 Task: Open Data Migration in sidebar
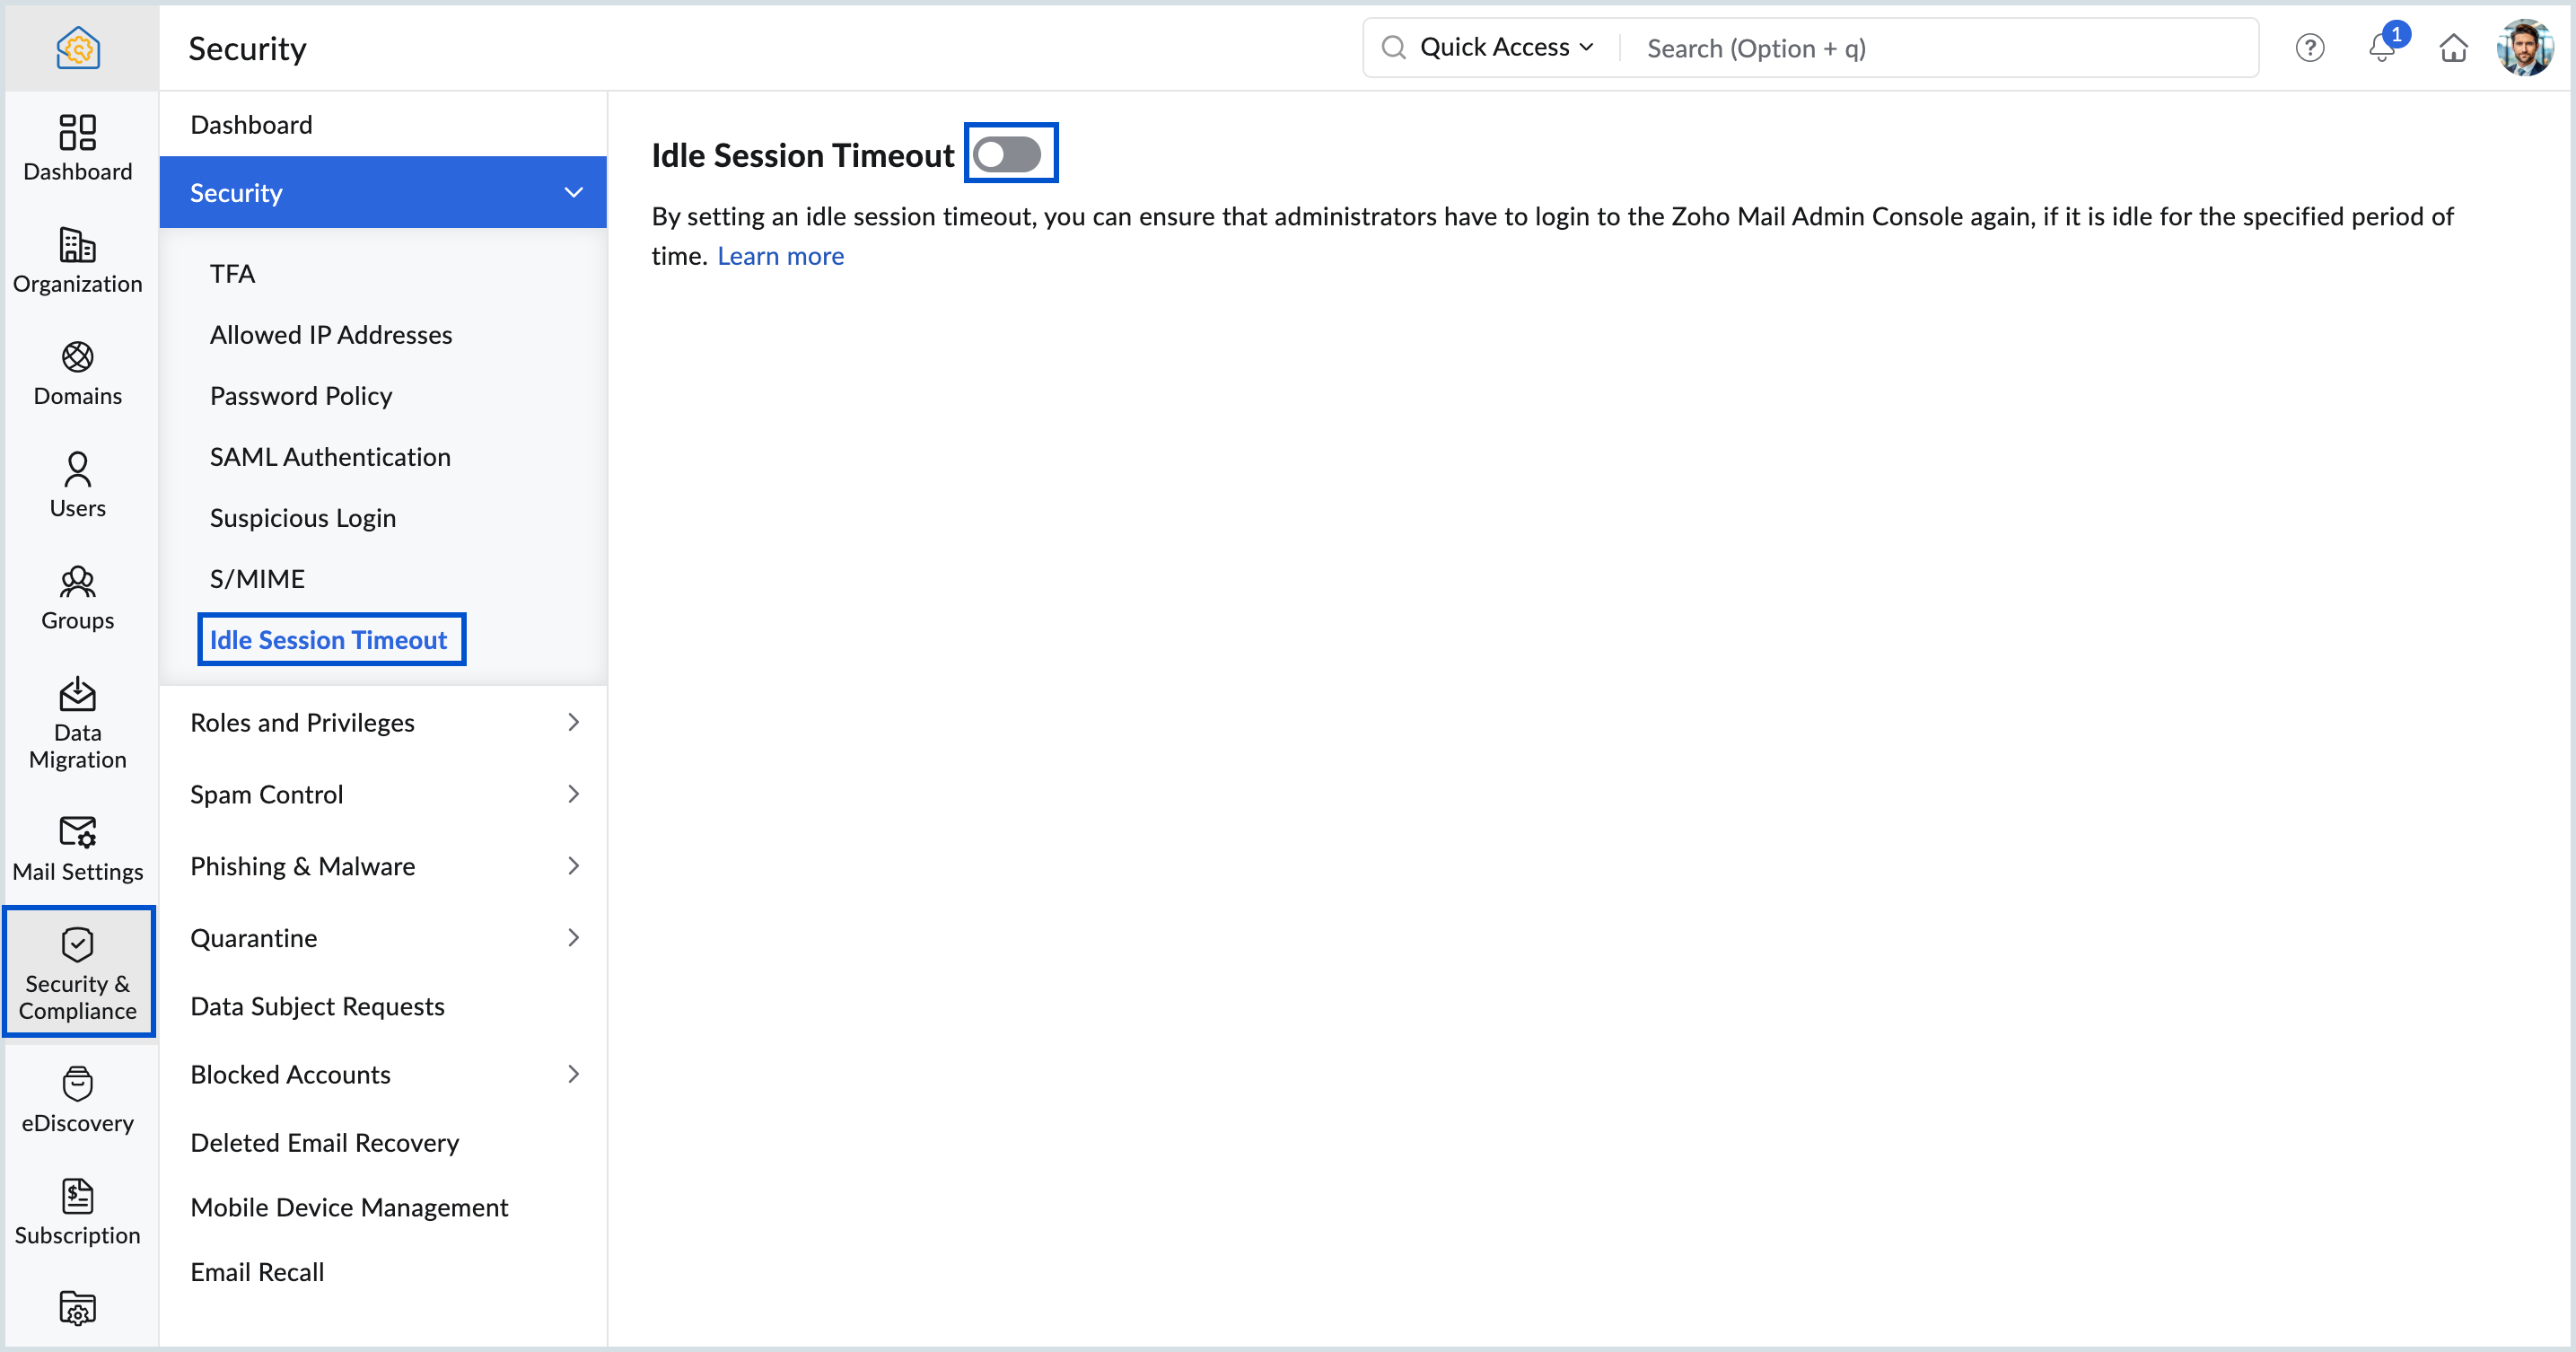(x=77, y=723)
